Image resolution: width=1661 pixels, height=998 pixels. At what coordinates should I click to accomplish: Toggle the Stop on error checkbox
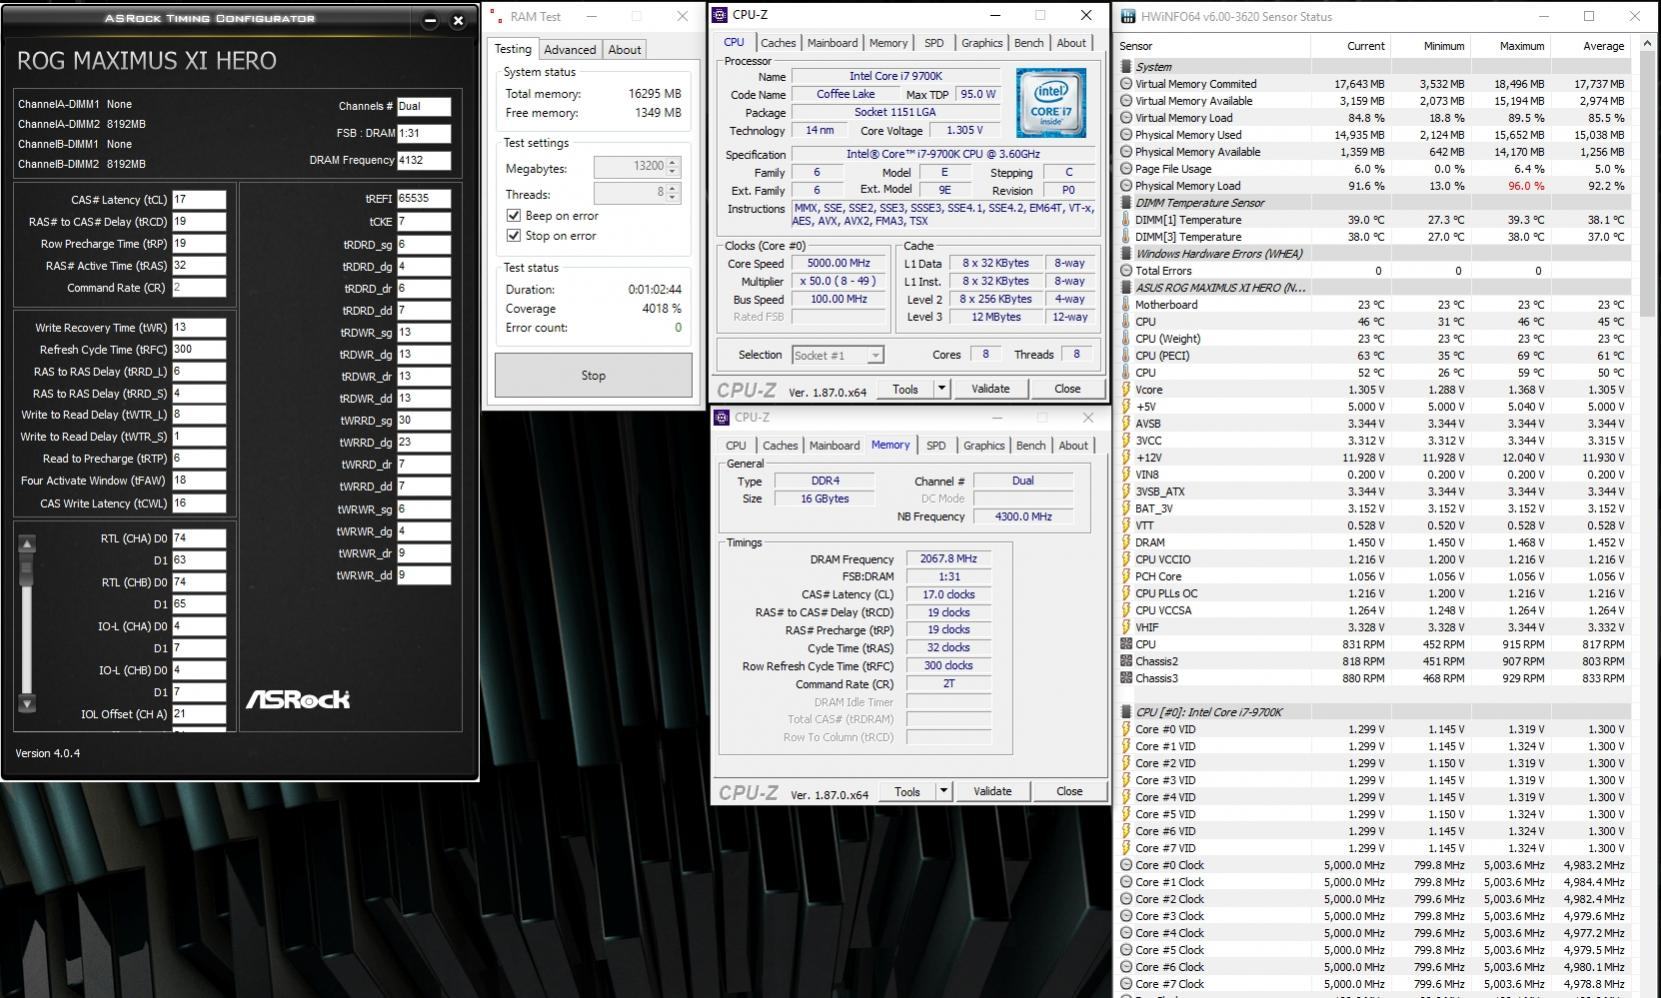514,236
